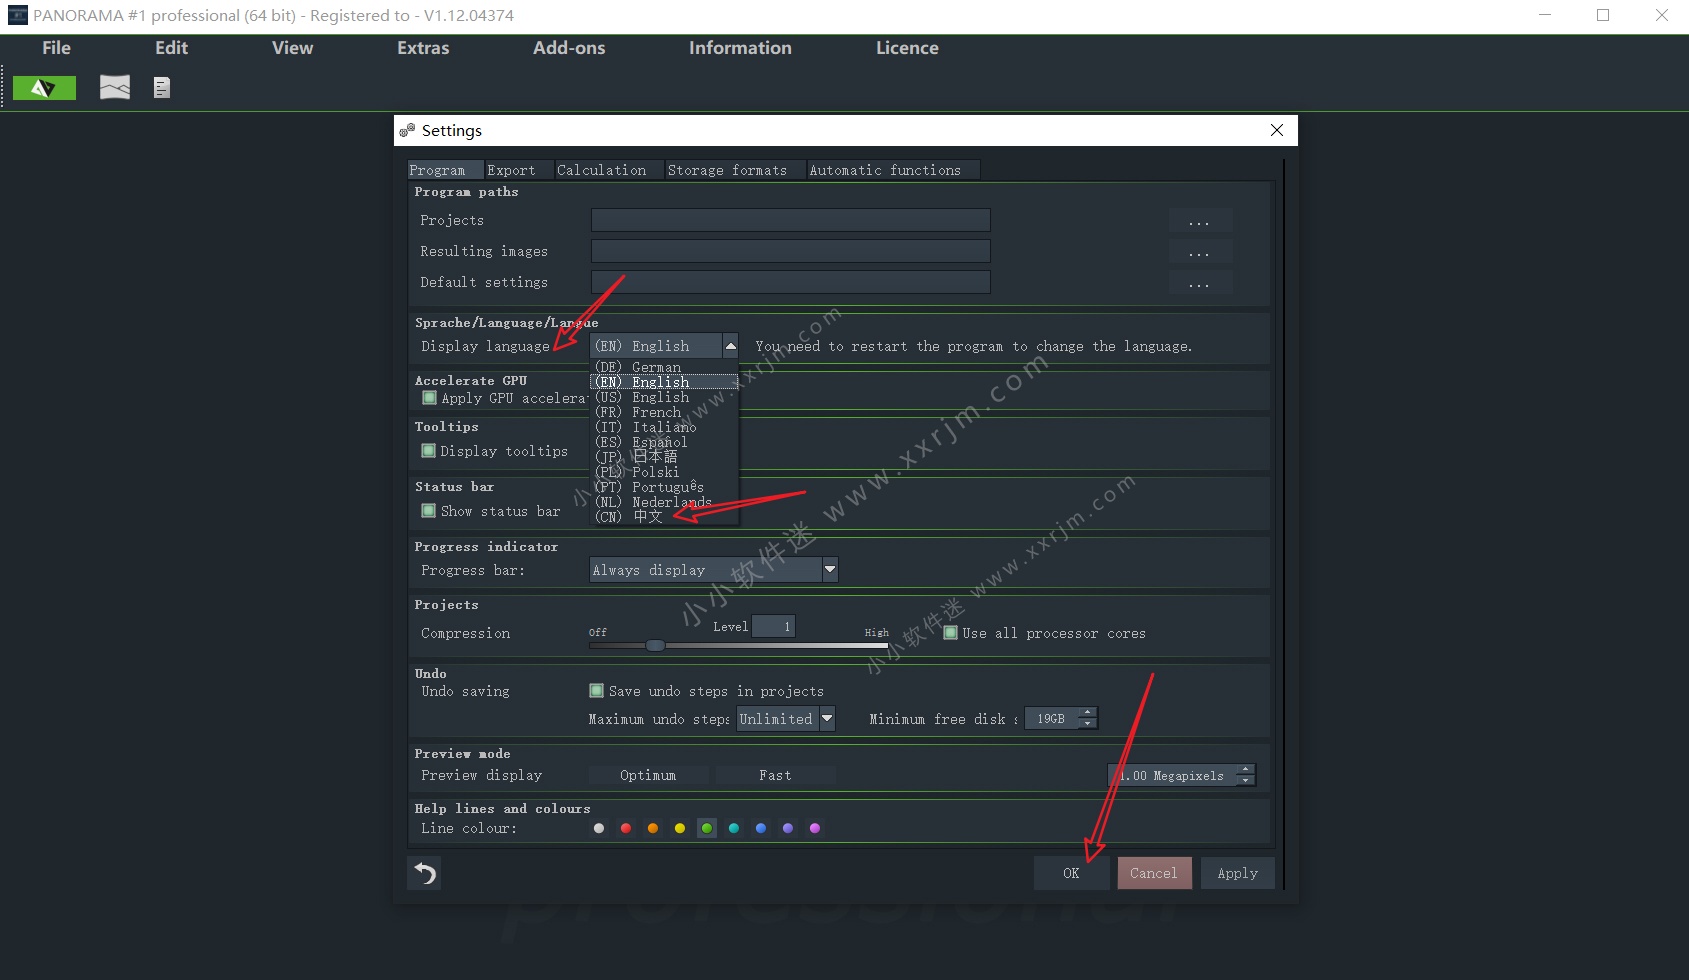Switch to the Calculation tab

[601, 170]
